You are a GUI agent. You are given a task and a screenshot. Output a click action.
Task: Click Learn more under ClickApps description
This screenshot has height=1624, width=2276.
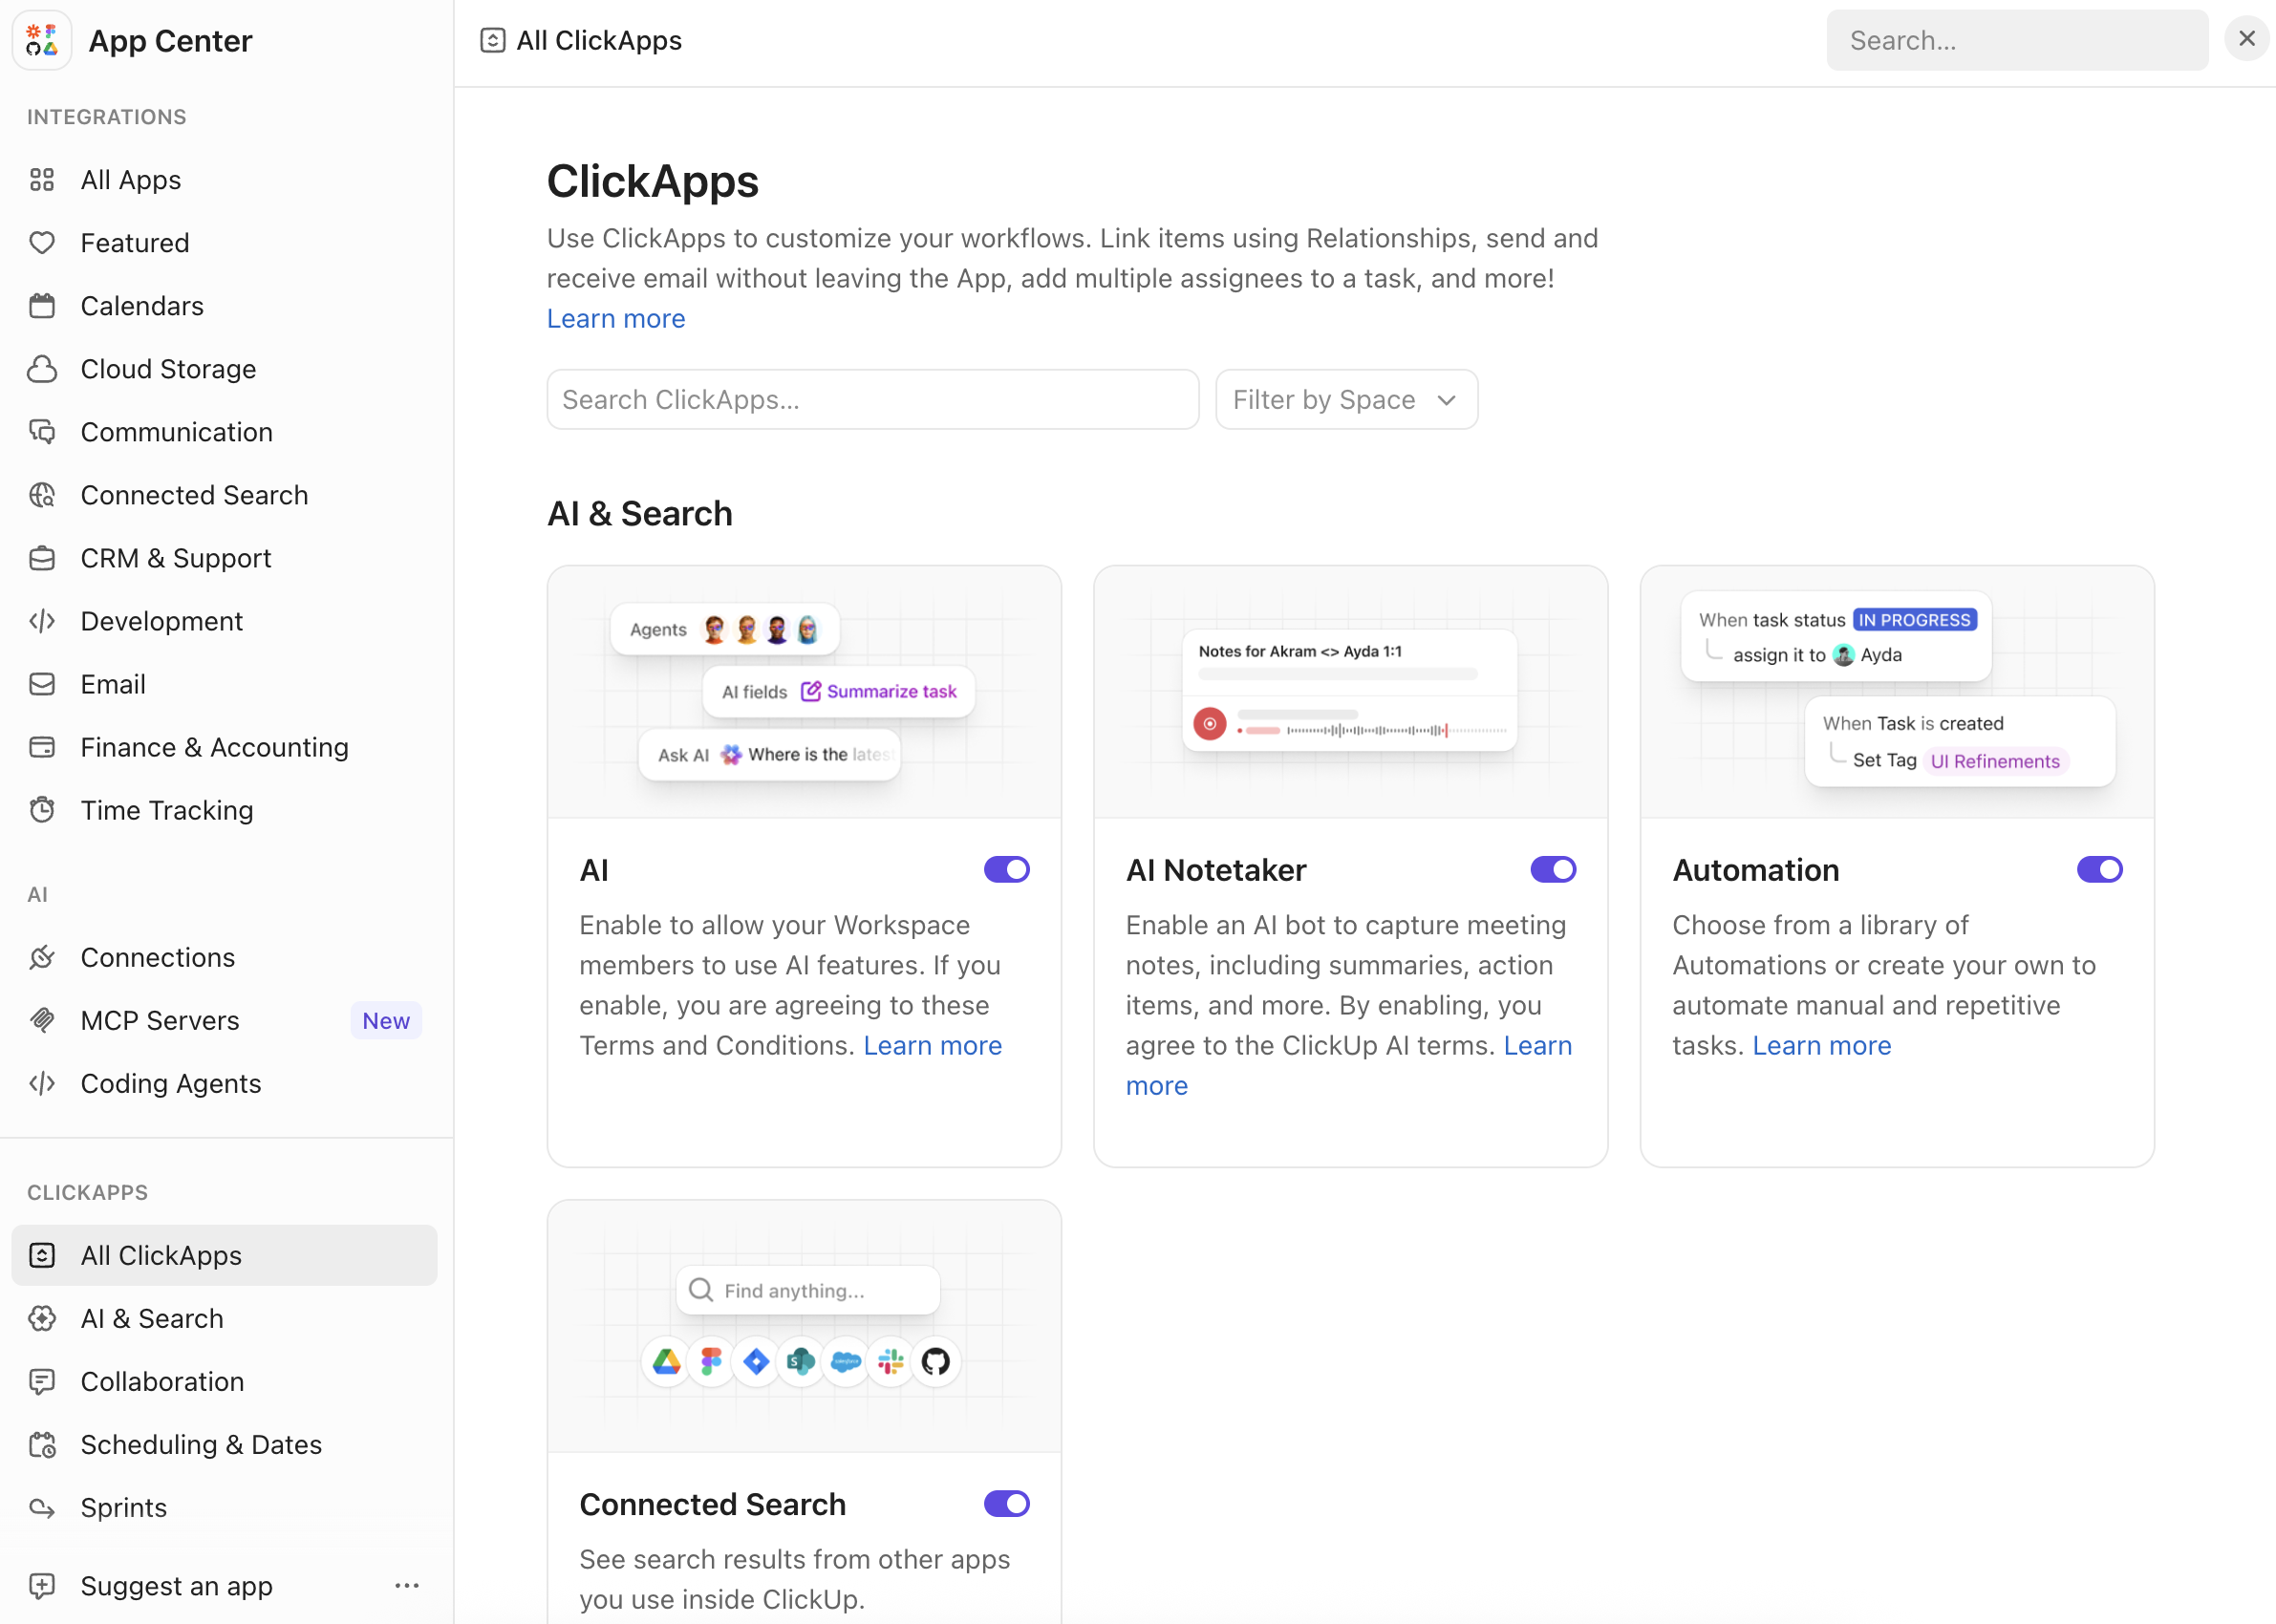click(x=616, y=318)
